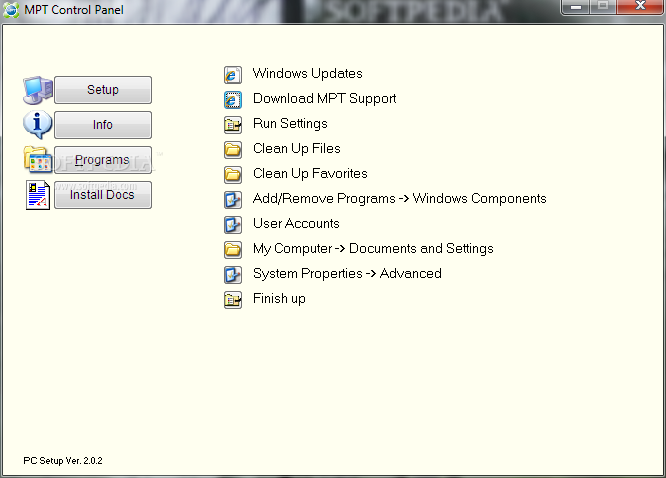Click the PC Setup Ver. 2.0.2 label
Image resolution: width=666 pixels, height=478 pixels.
click(x=63, y=461)
